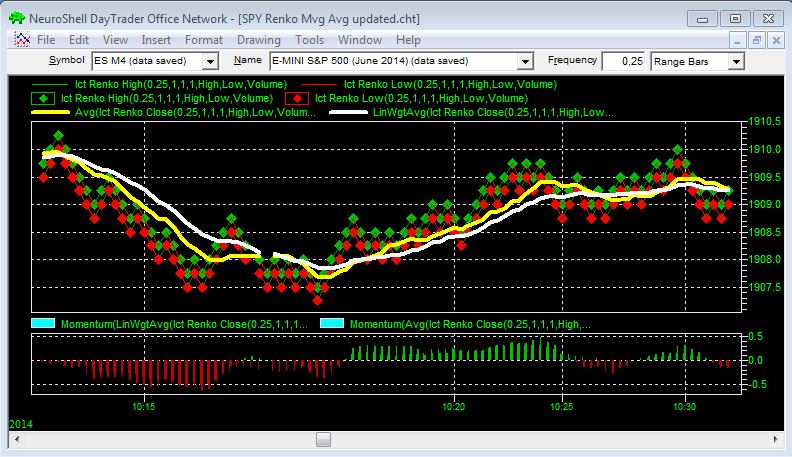Image resolution: width=792 pixels, height=457 pixels.
Task: Click red diamond Ict Renko Low legend icon
Action: [x=297, y=98]
